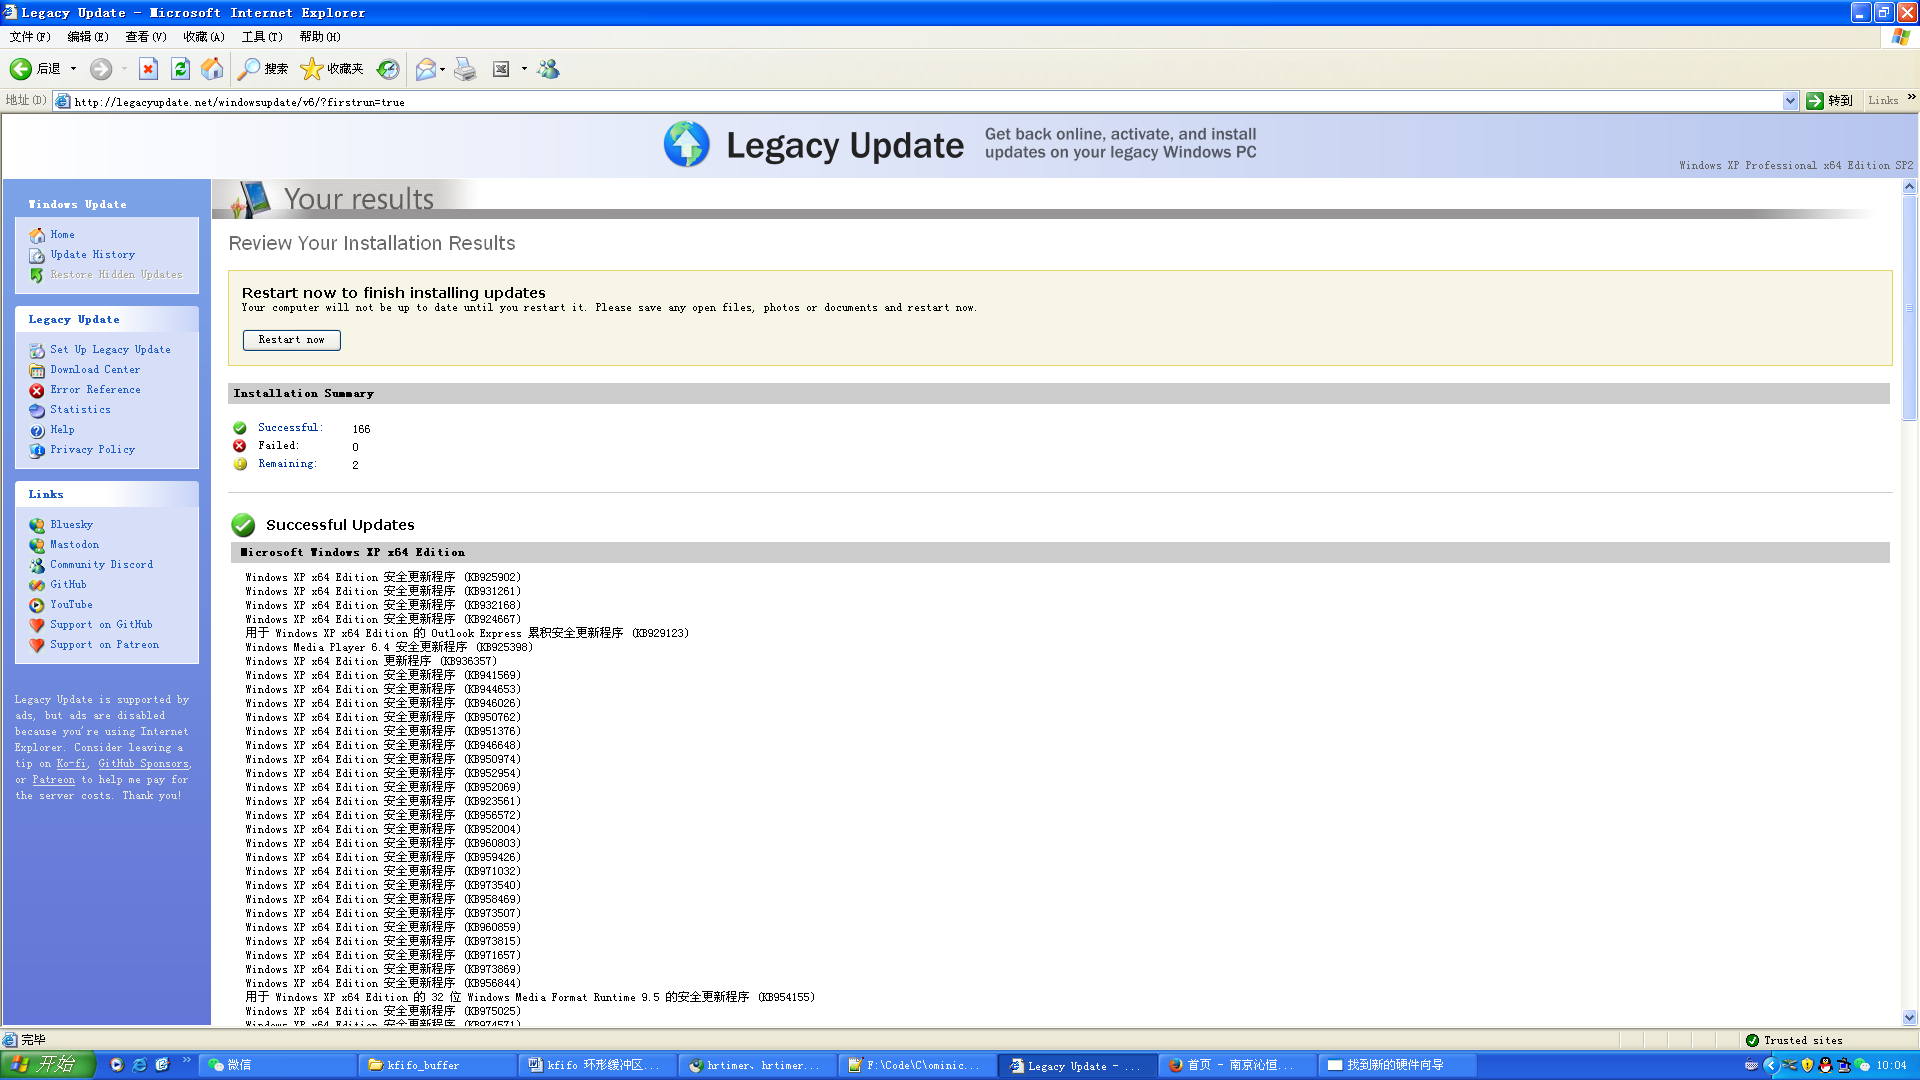Viewport: 1920px width, 1080px height.
Task: Click the Stop loading icon
Action: pyautogui.click(x=148, y=69)
